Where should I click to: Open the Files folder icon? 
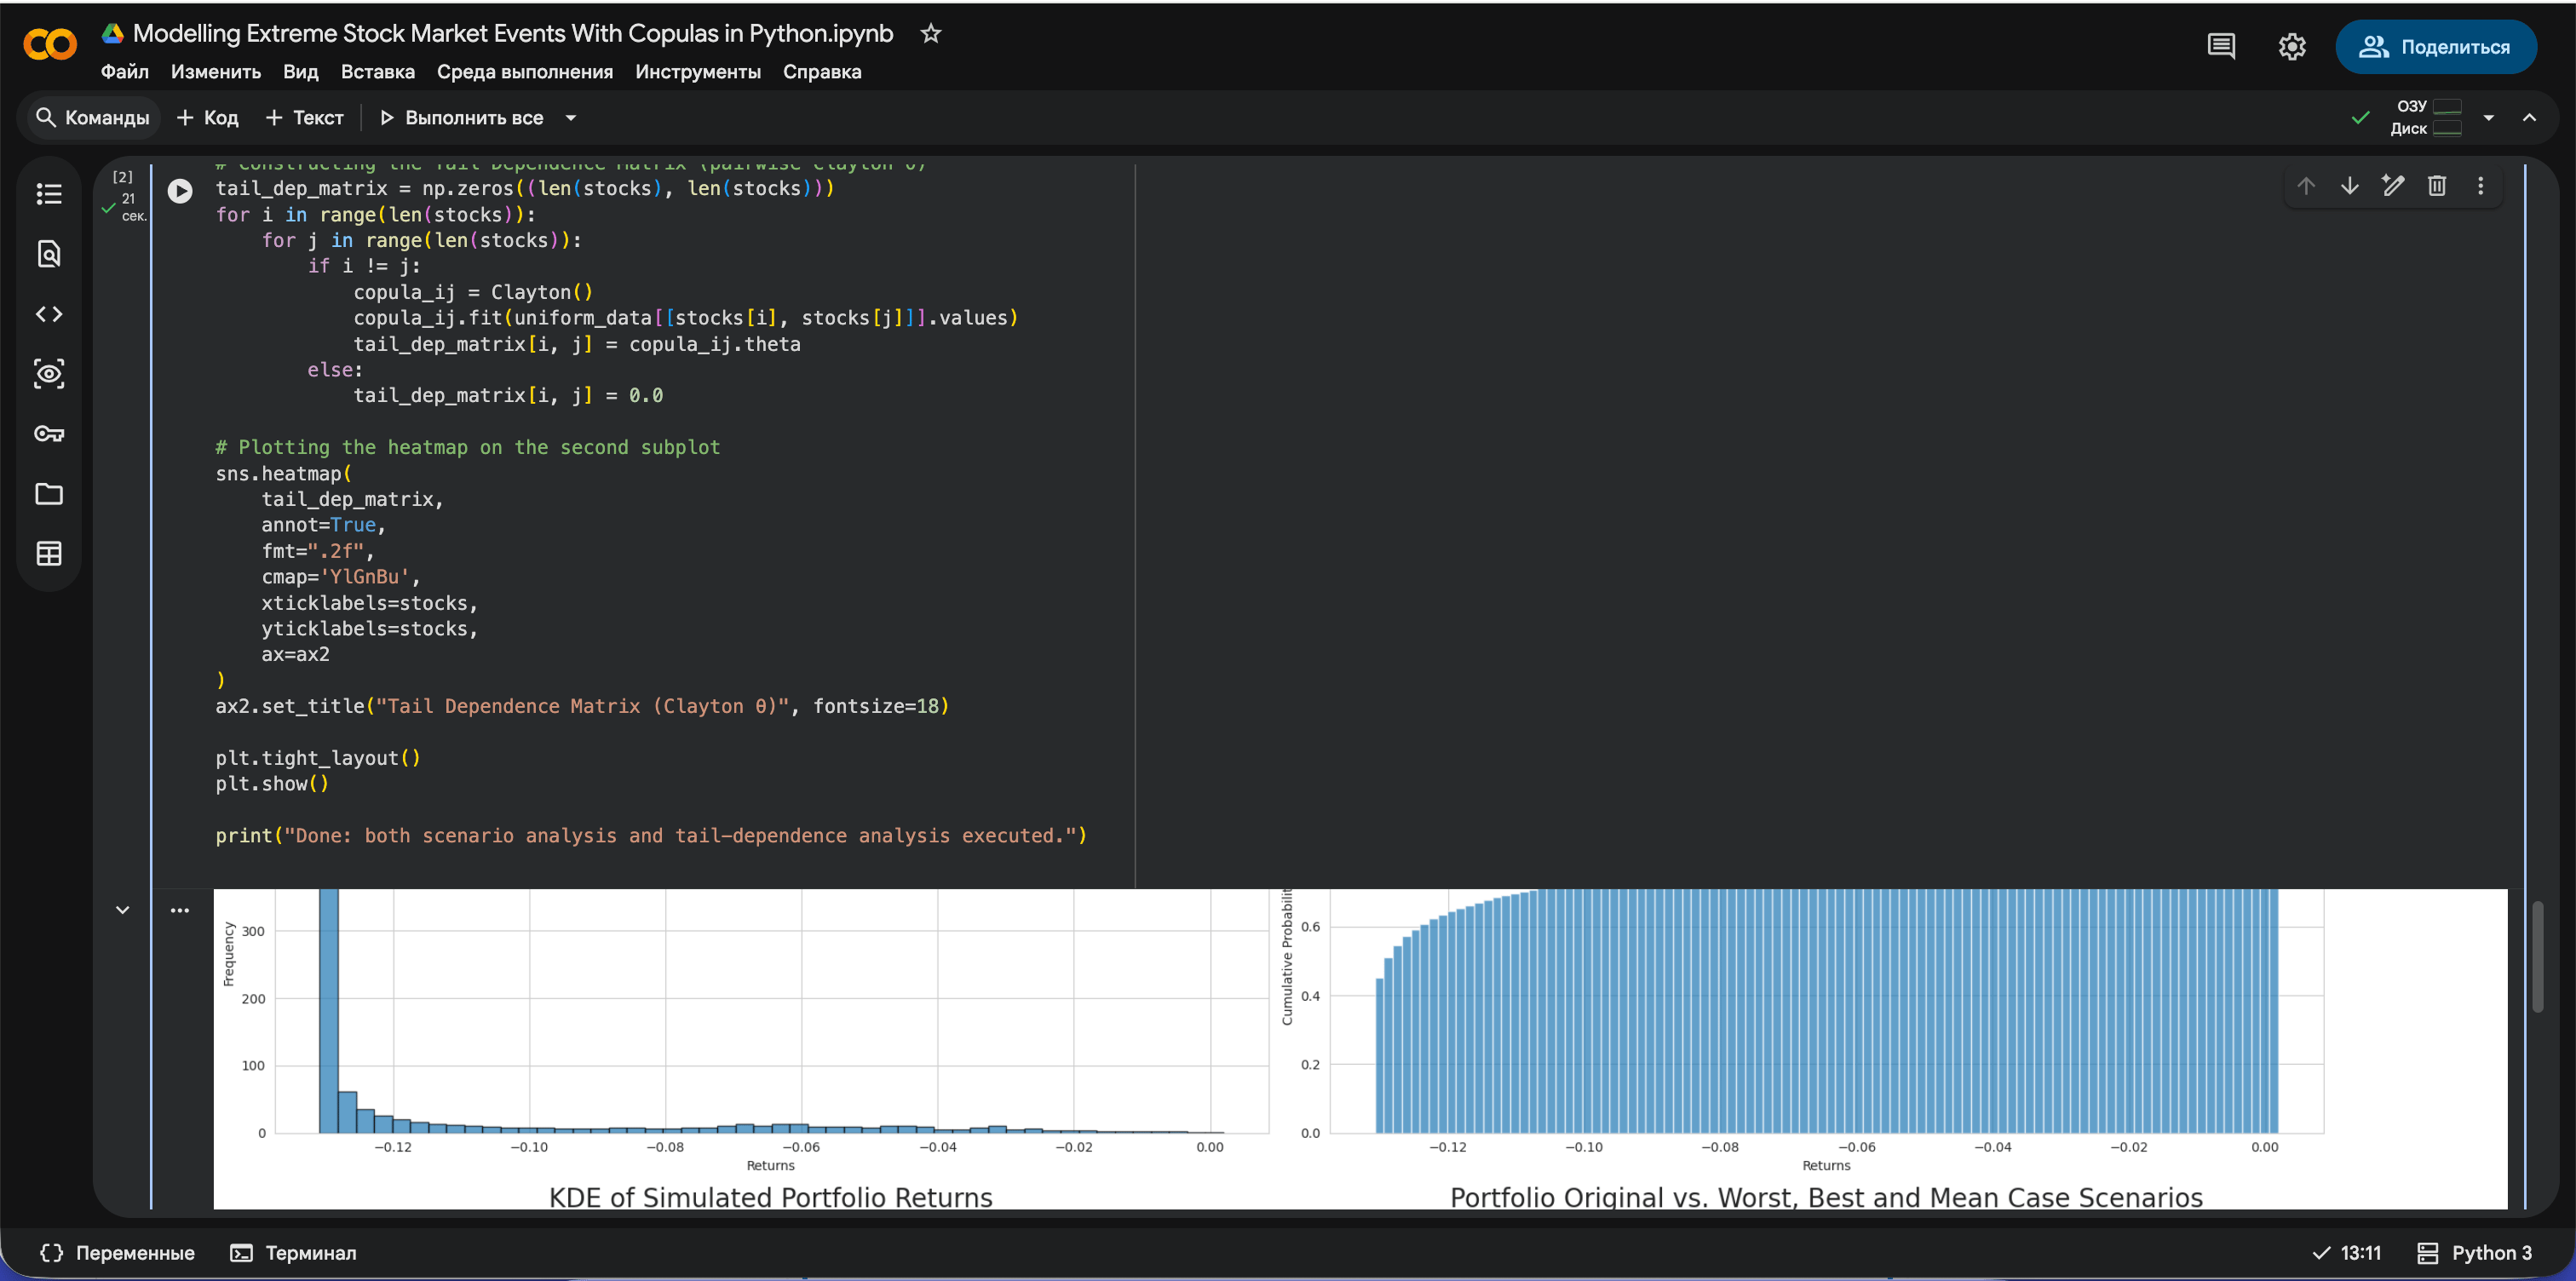[x=49, y=494]
